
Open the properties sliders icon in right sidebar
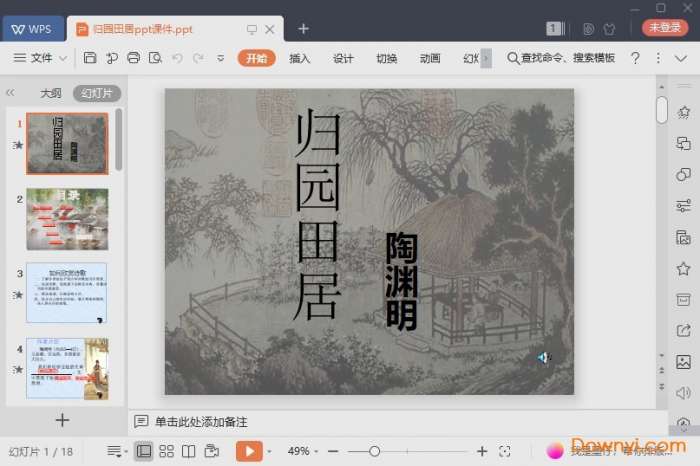(683, 206)
